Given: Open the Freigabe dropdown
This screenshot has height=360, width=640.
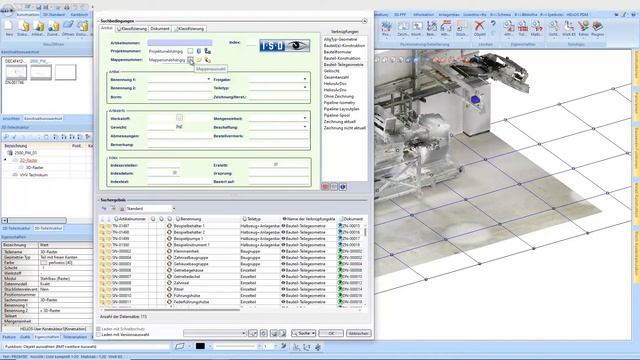Looking at the screenshot, I should (x=304, y=79).
